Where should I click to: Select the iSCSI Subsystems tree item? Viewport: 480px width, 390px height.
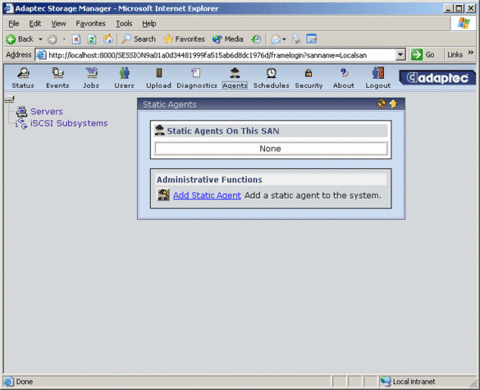point(69,123)
